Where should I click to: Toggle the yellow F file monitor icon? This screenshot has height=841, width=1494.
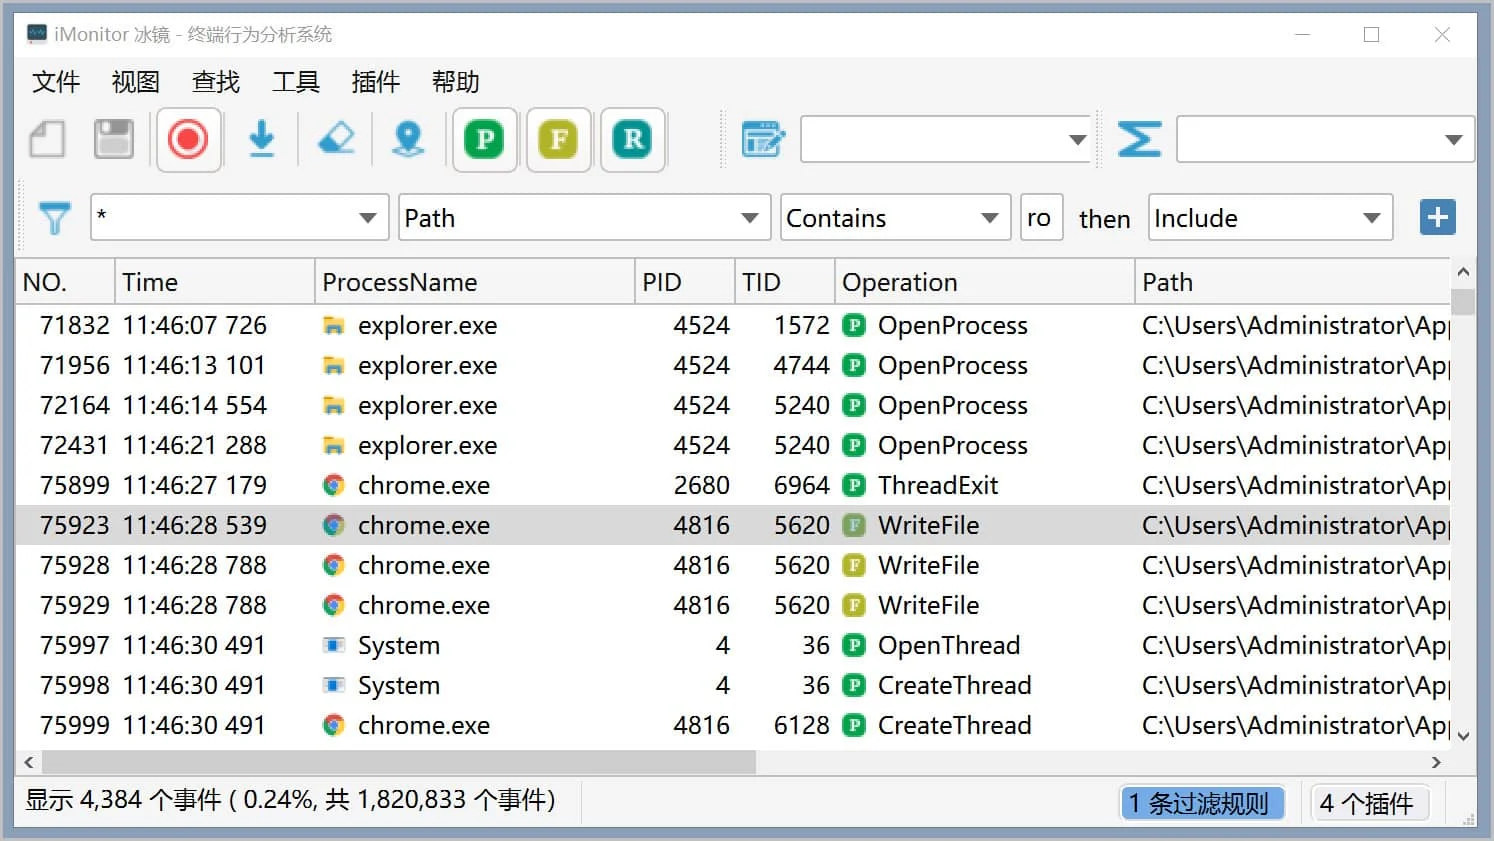coord(558,139)
